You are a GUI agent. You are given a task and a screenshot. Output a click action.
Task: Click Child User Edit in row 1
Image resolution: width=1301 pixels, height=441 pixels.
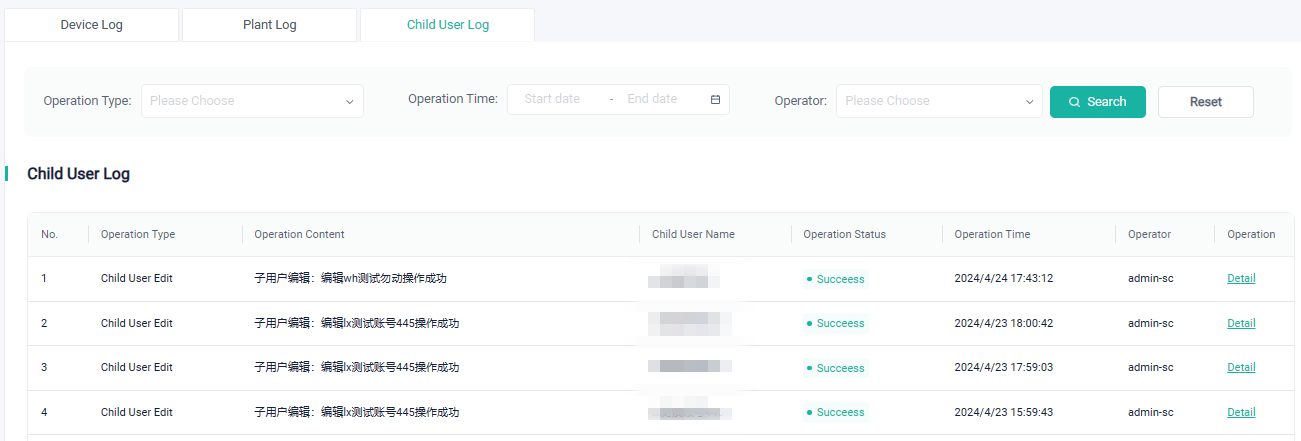(137, 279)
